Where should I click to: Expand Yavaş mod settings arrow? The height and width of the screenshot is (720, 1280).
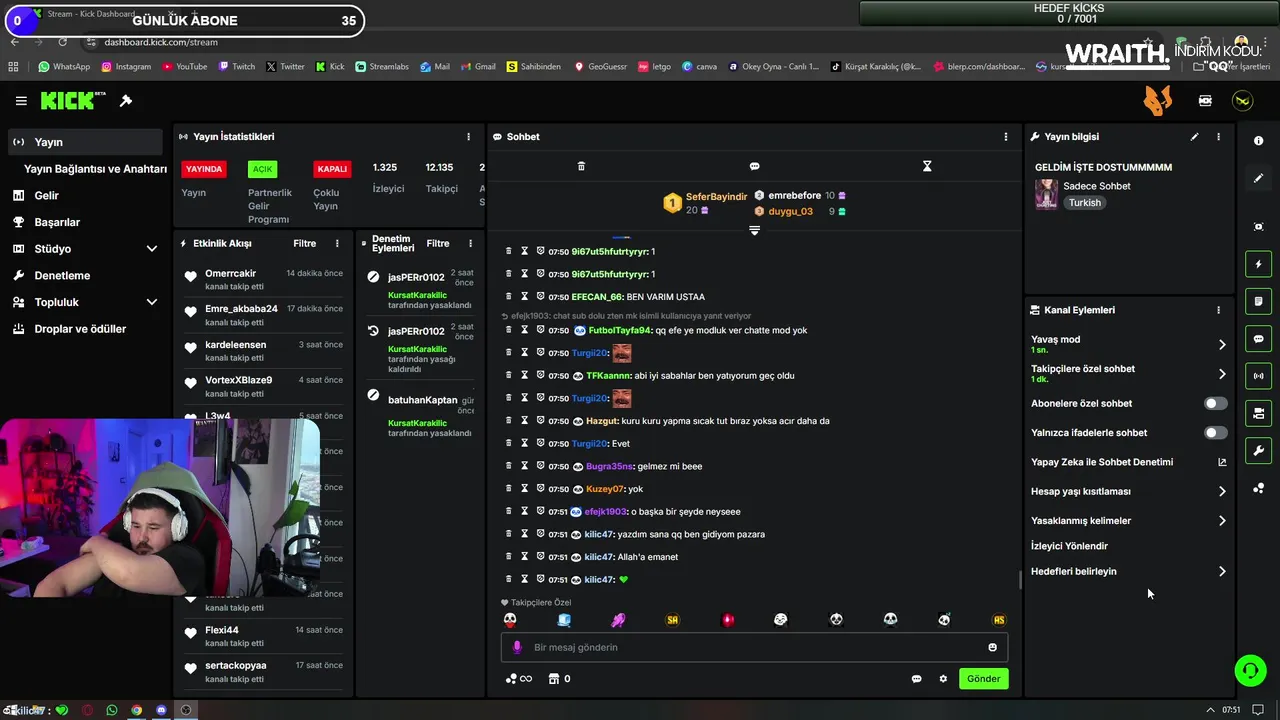pos(1222,345)
